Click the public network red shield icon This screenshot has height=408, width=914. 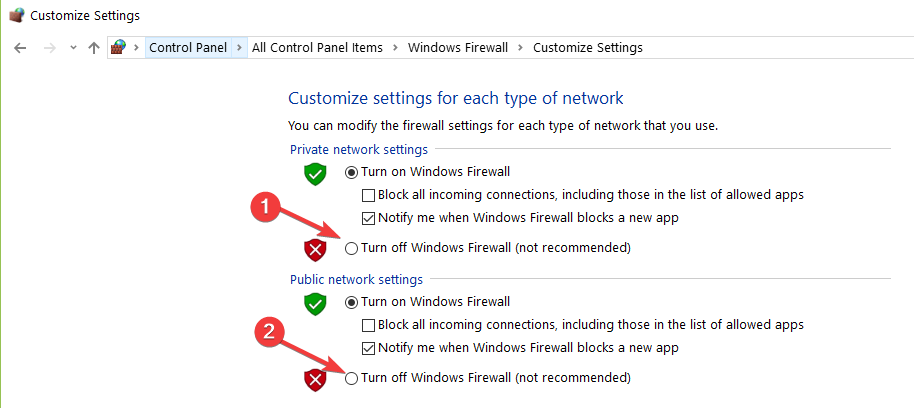pos(316,379)
